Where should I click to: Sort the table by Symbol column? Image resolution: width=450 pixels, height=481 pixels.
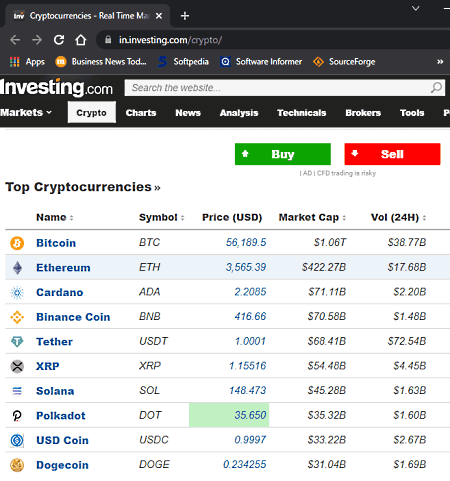[x=162, y=217]
